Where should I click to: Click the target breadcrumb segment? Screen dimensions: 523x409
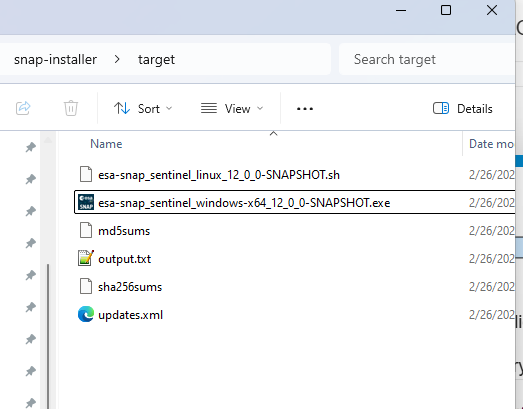coord(156,60)
